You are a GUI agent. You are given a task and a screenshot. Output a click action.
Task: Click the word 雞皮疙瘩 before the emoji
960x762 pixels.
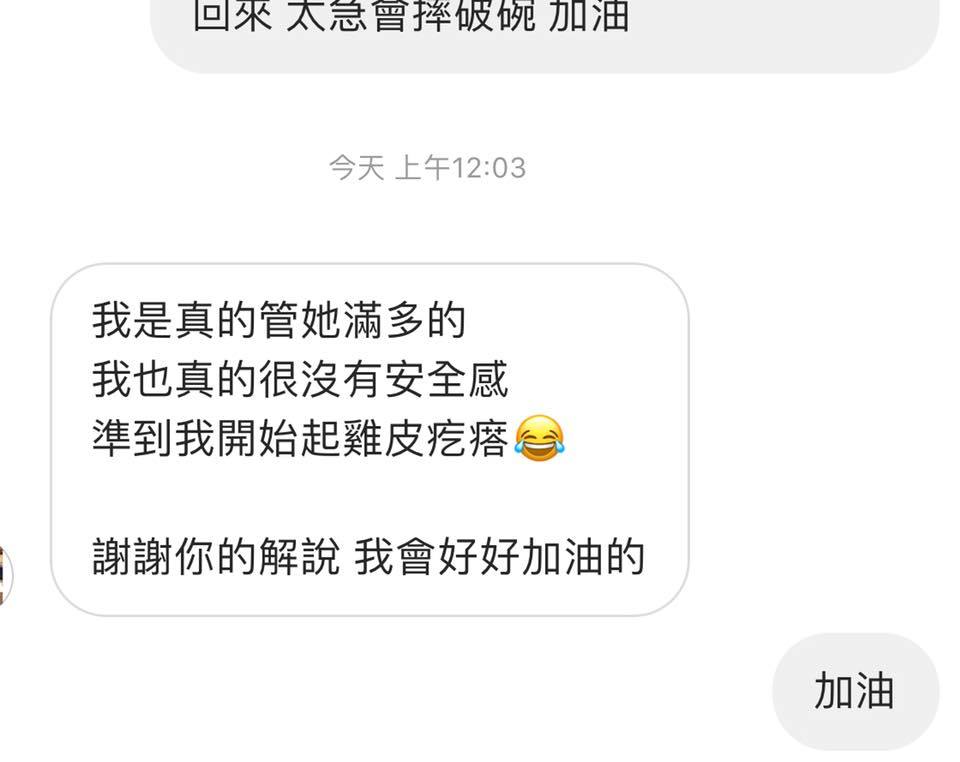pos(426,439)
